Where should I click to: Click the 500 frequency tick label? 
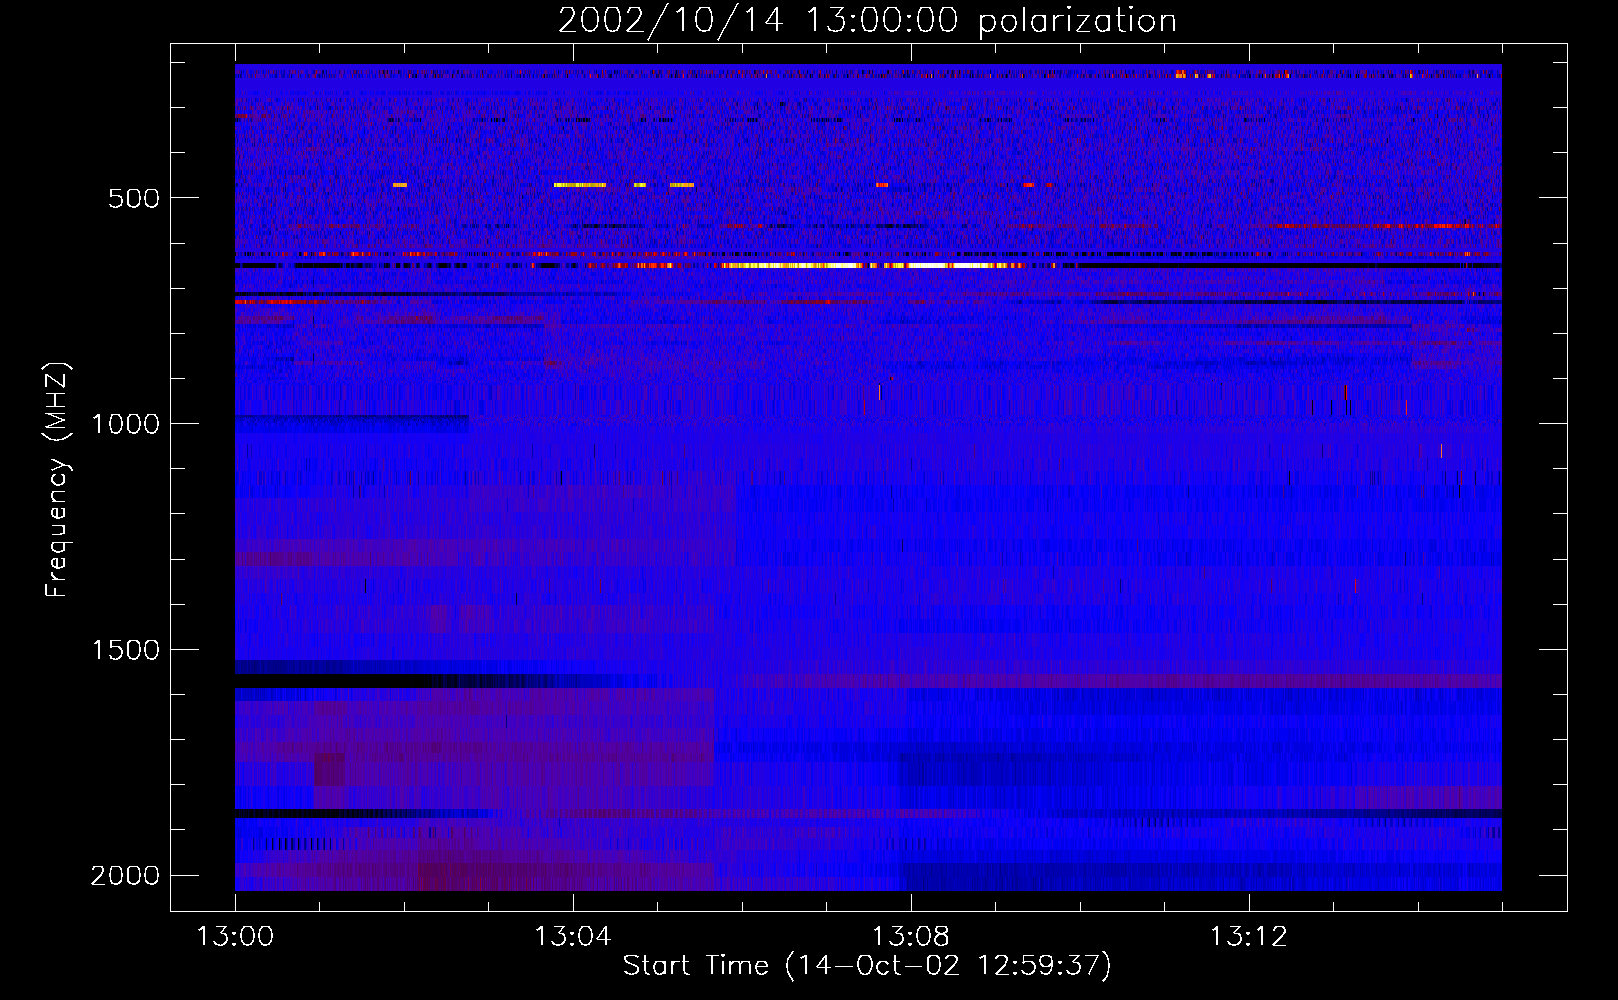[134, 198]
